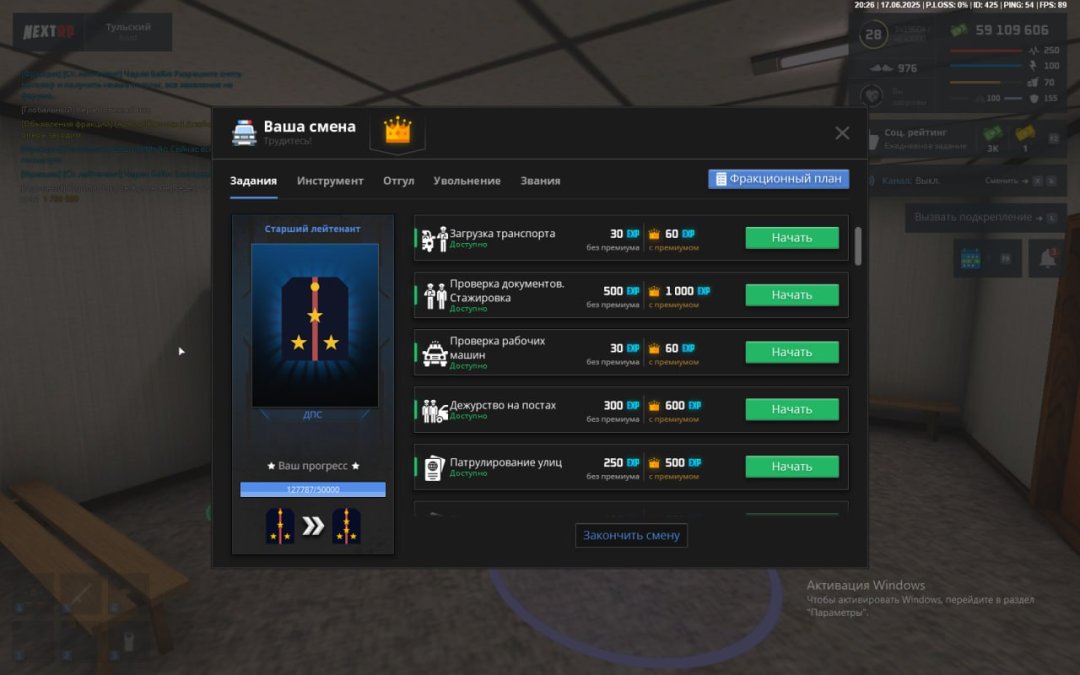Click the level 28 circle in the HUD

(x=873, y=34)
